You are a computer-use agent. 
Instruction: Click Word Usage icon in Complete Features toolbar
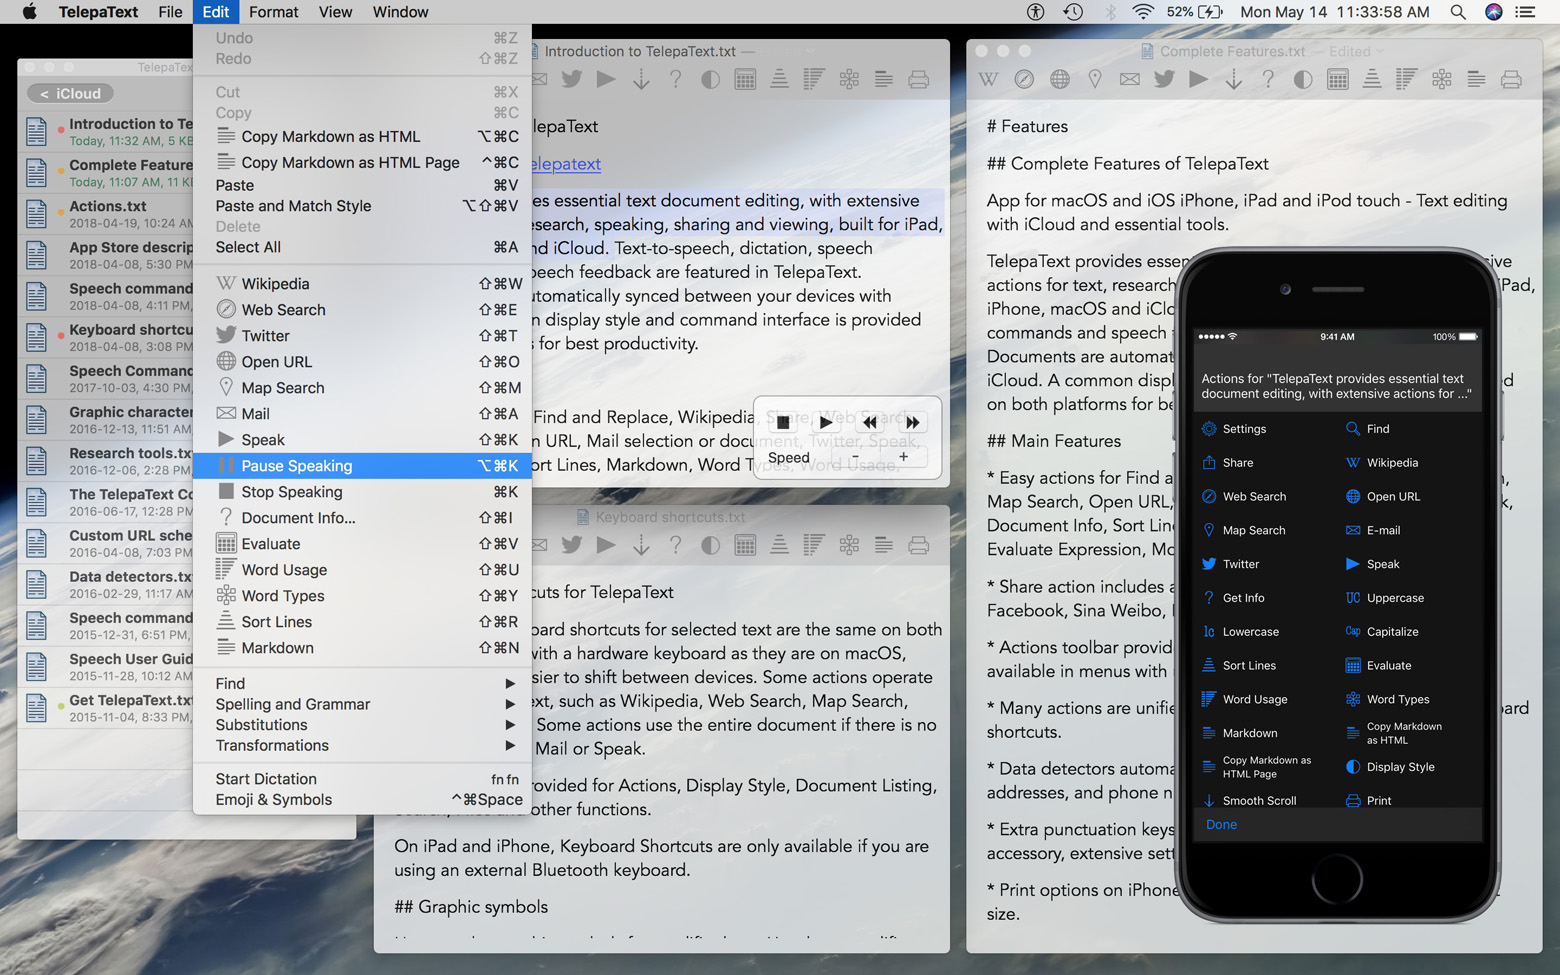(1406, 79)
